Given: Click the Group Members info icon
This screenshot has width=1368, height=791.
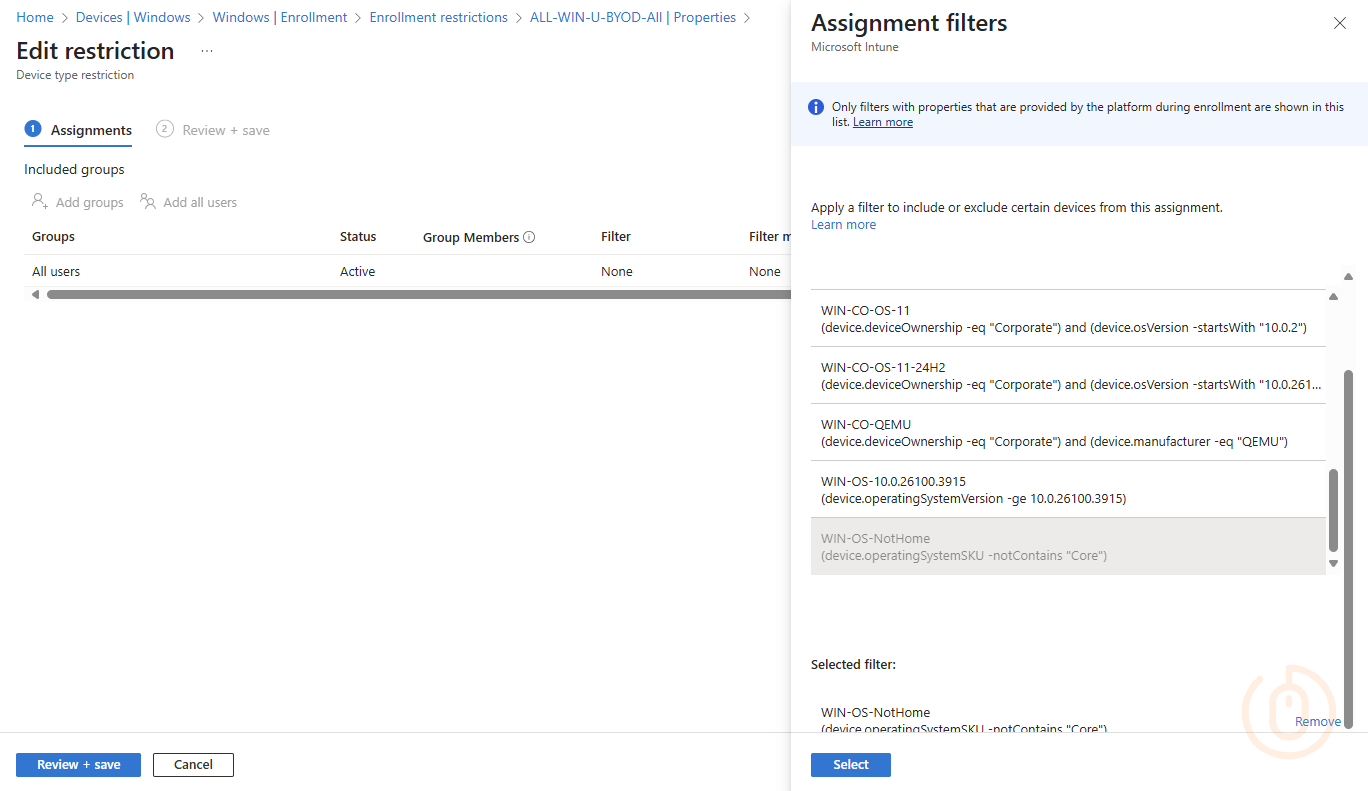Looking at the screenshot, I should point(529,238).
